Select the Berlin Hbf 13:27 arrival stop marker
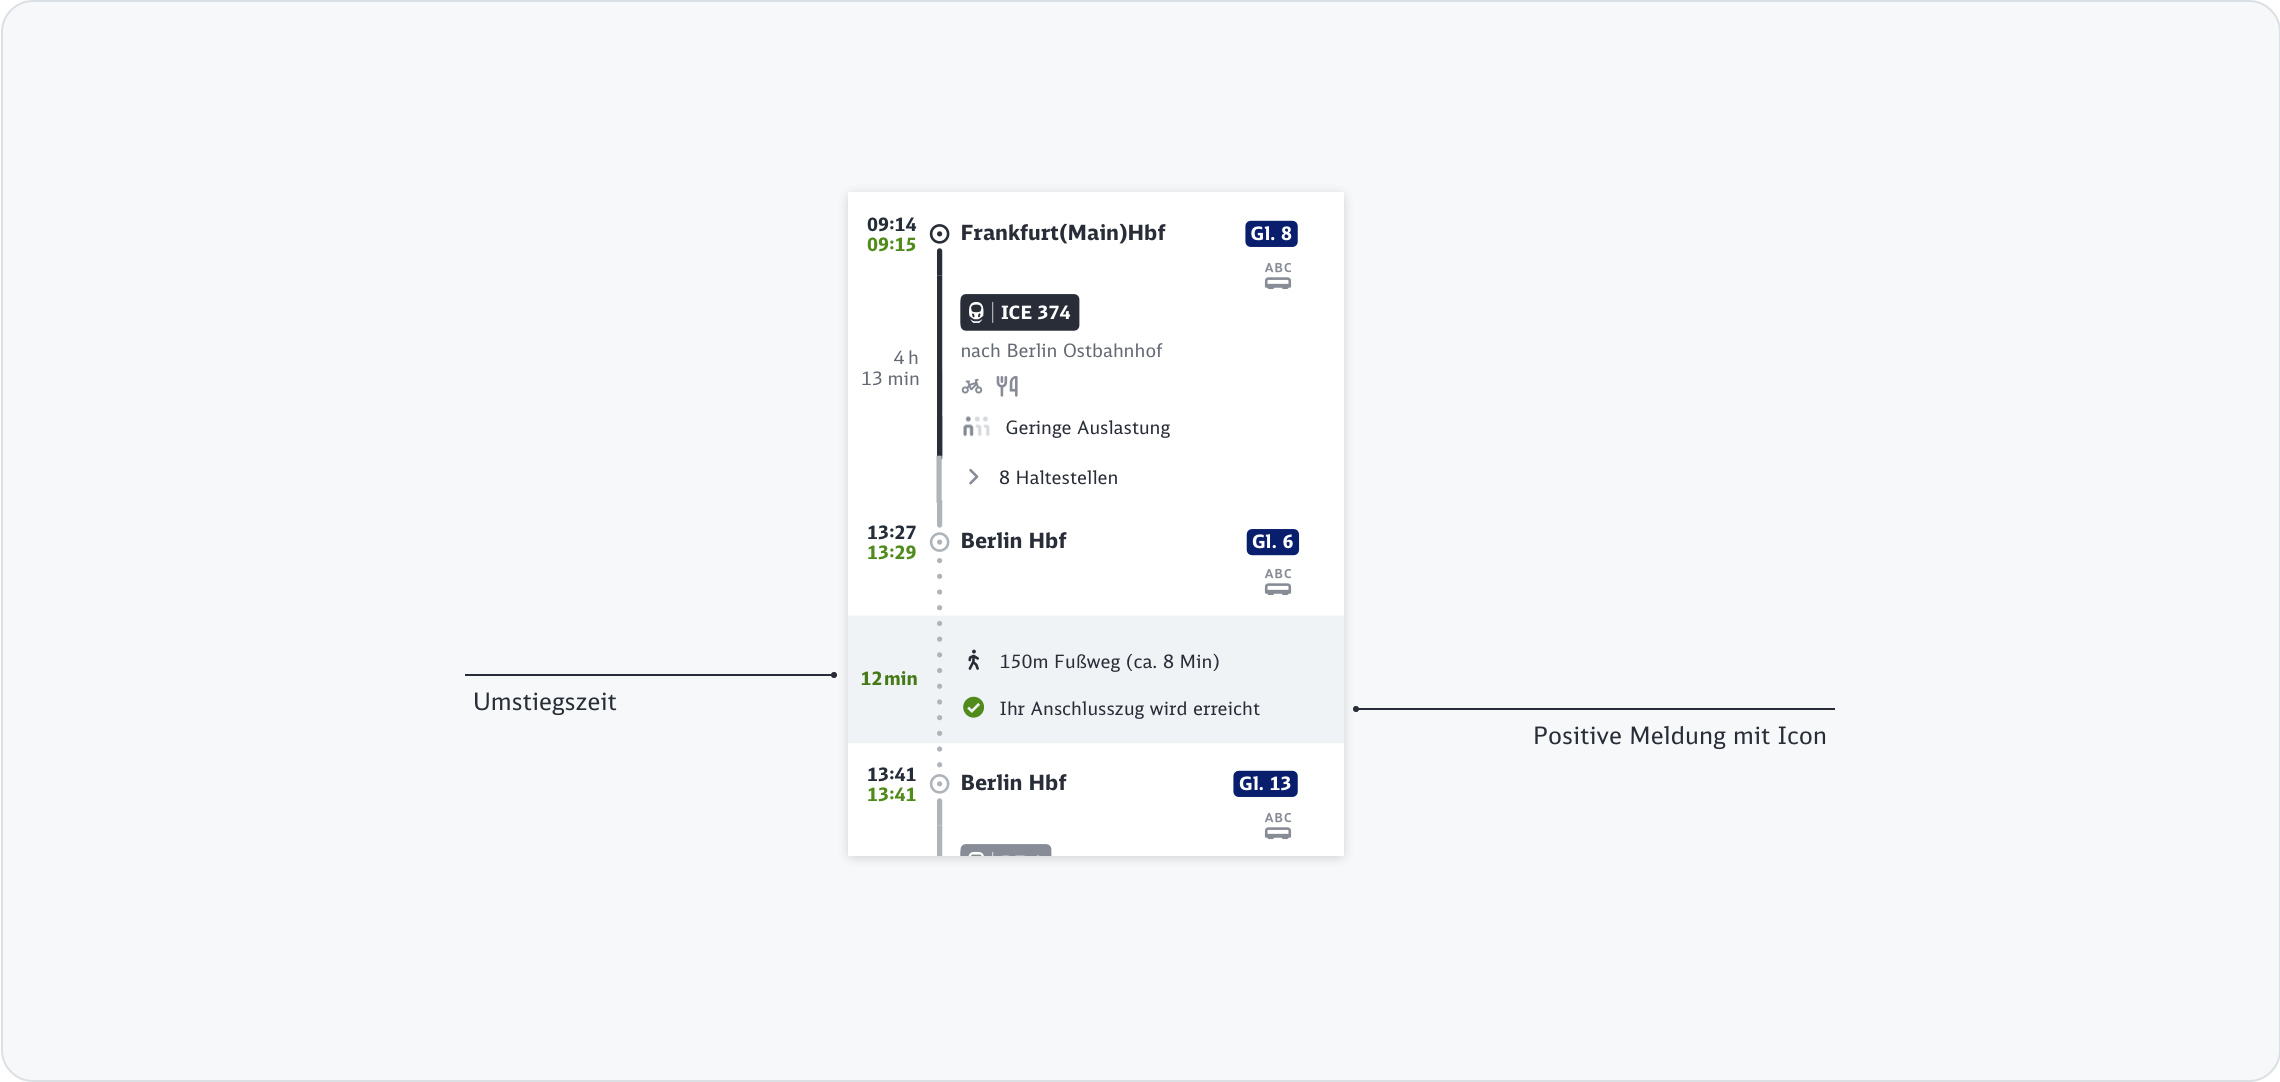The width and height of the screenshot is (2280, 1082). click(x=939, y=542)
